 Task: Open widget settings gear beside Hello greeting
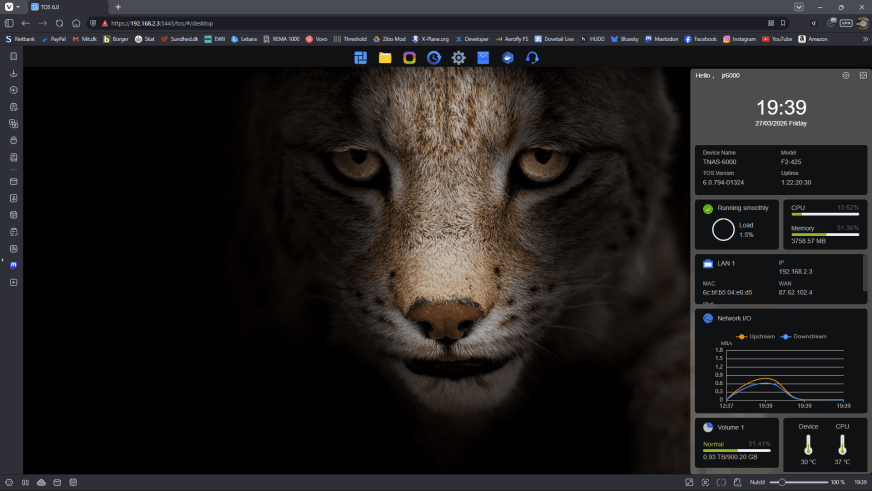(x=846, y=75)
